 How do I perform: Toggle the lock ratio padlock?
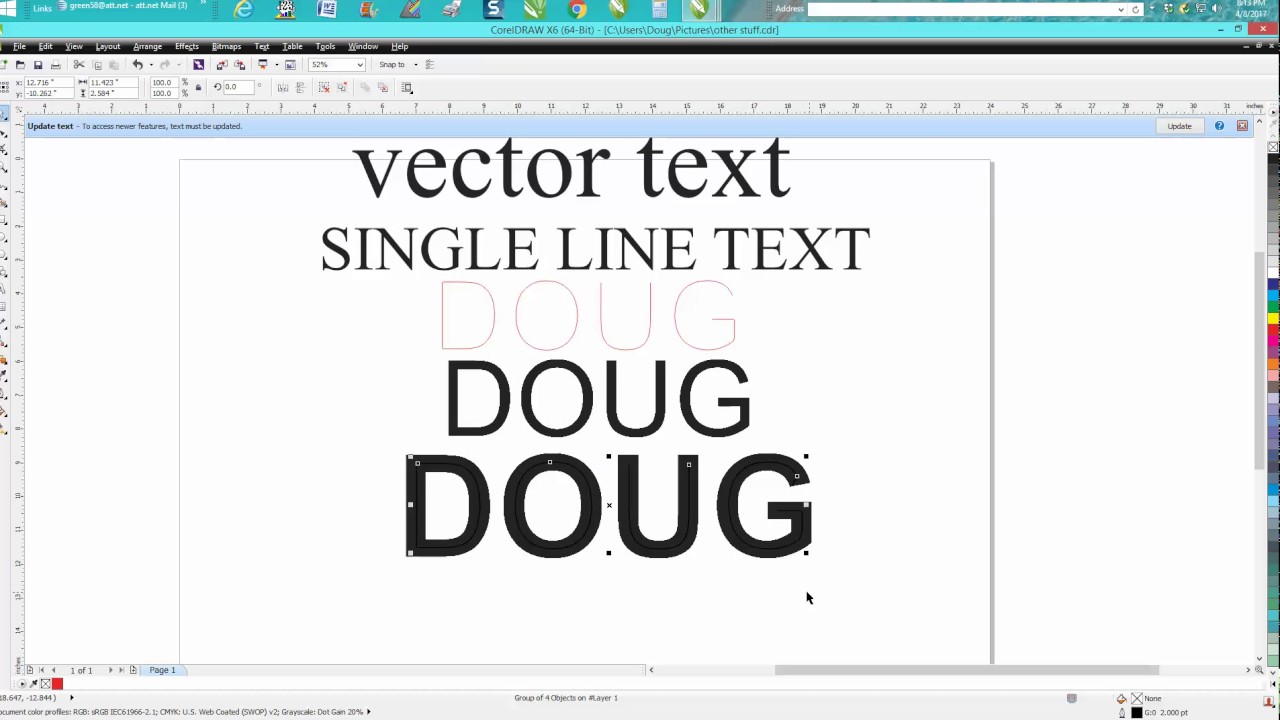coord(198,88)
